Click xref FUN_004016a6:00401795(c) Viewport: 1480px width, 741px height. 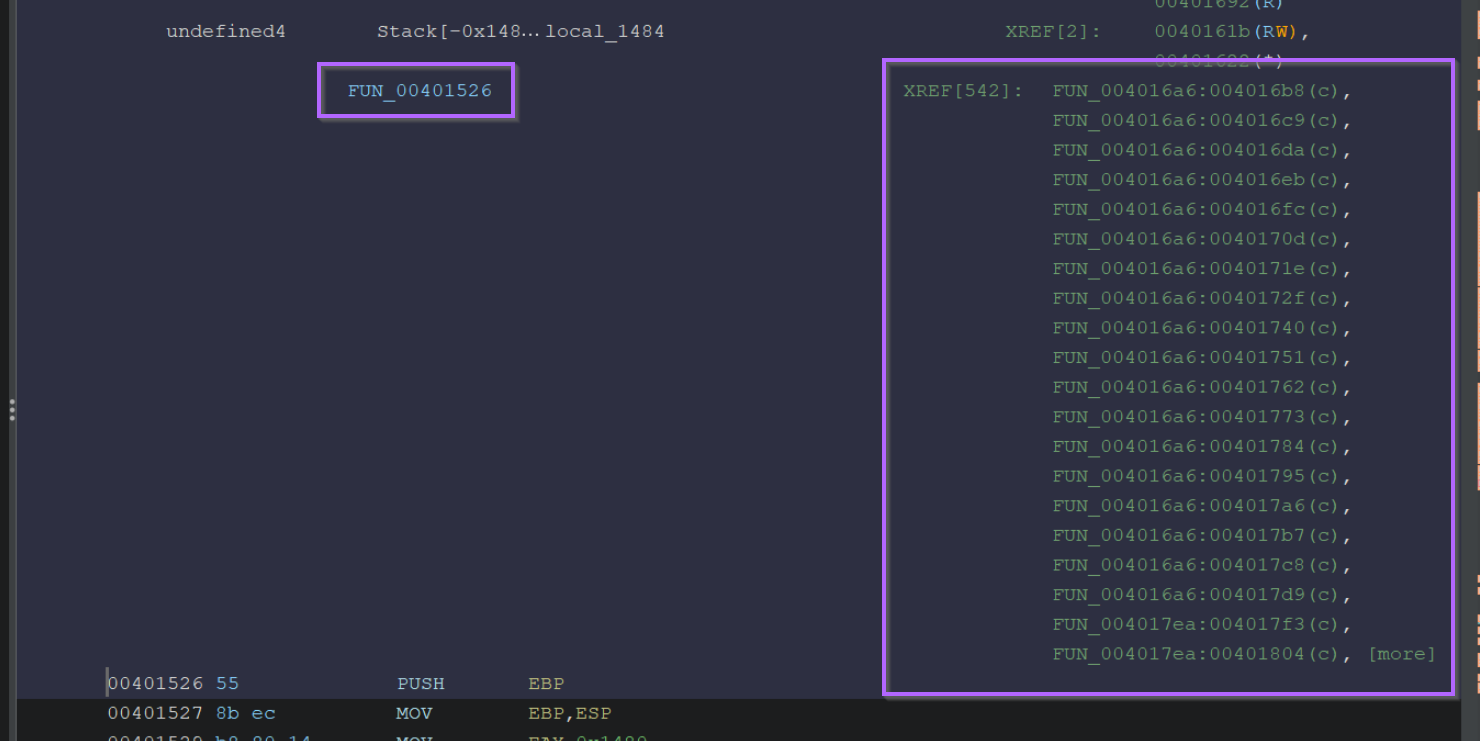[1198, 476]
